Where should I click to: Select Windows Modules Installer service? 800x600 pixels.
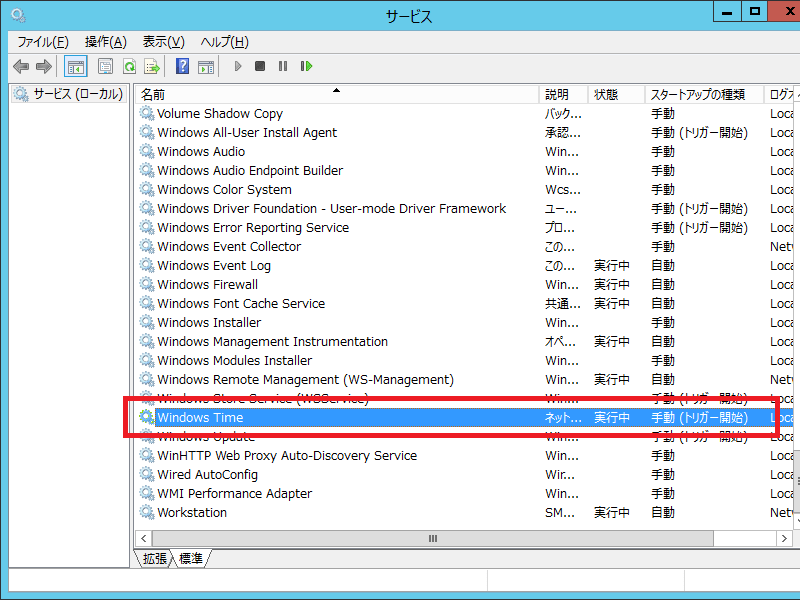point(235,360)
